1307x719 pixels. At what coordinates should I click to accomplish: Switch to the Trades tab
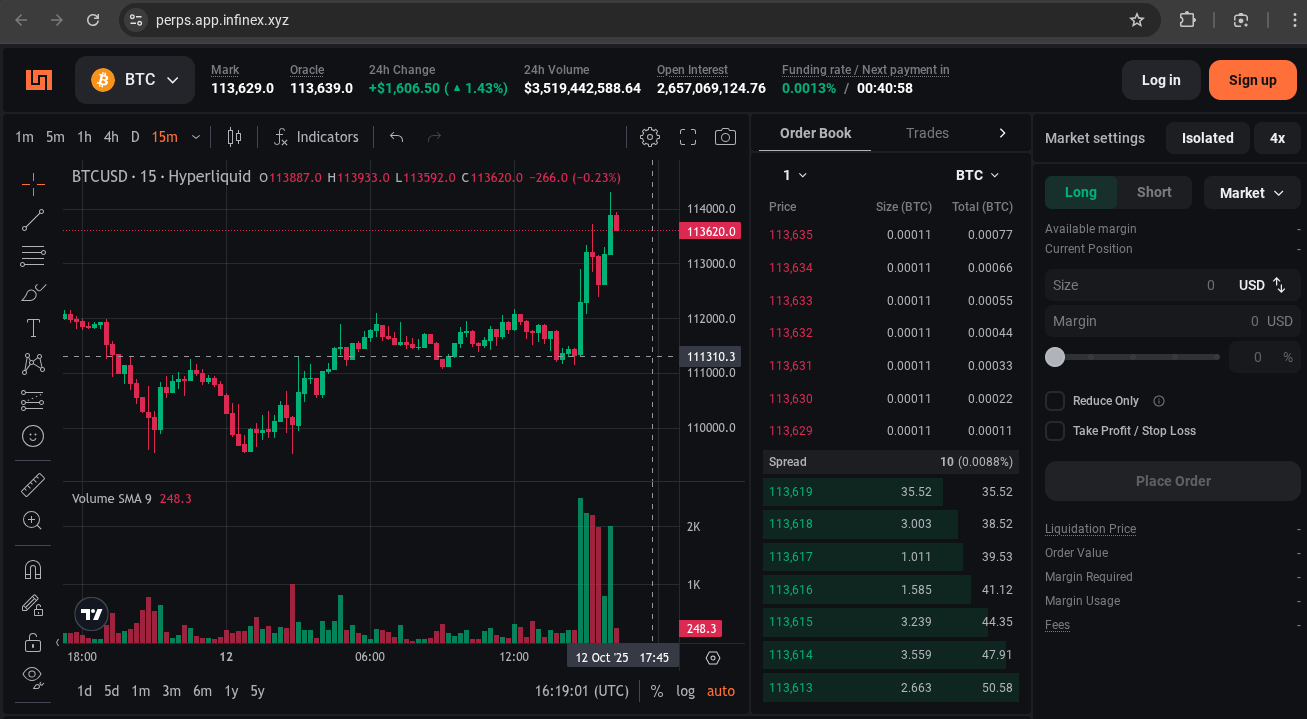[927, 133]
